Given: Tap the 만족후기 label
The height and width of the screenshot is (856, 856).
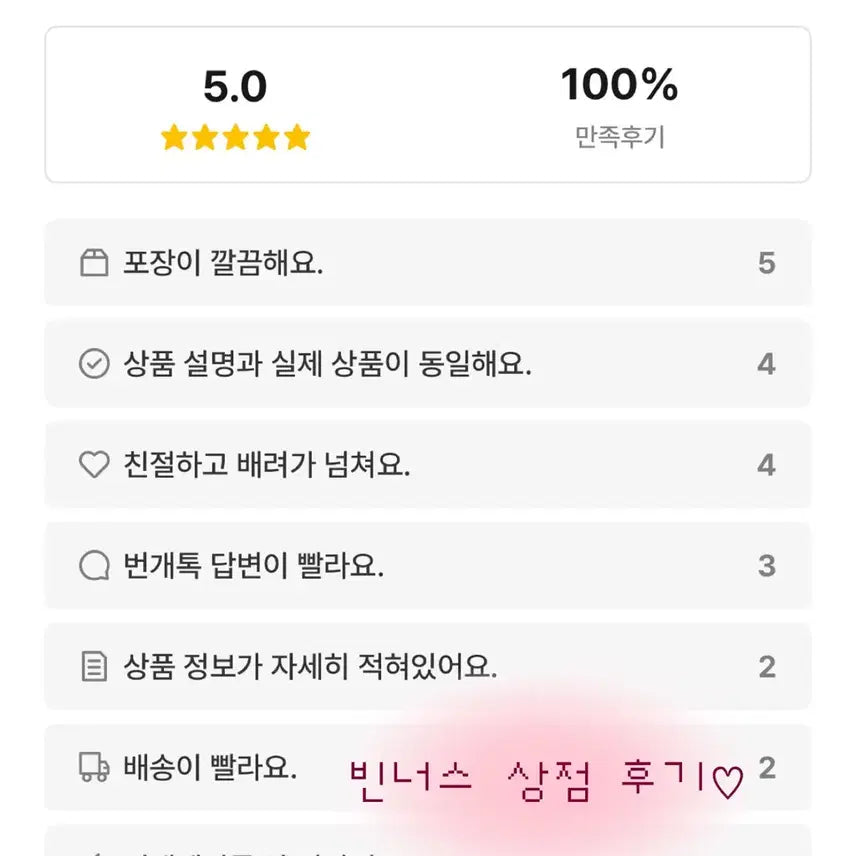Looking at the screenshot, I should point(619,137).
